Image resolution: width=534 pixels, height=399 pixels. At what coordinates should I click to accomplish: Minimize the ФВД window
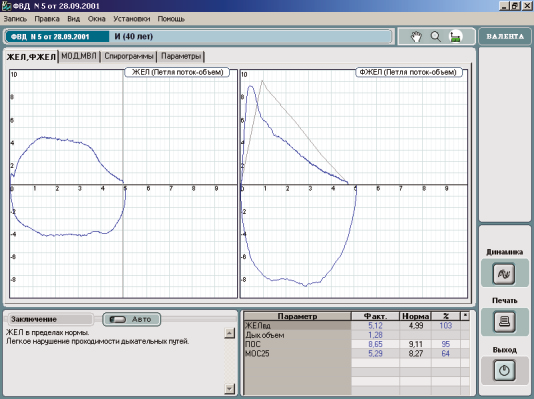pyautogui.click(x=504, y=6)
